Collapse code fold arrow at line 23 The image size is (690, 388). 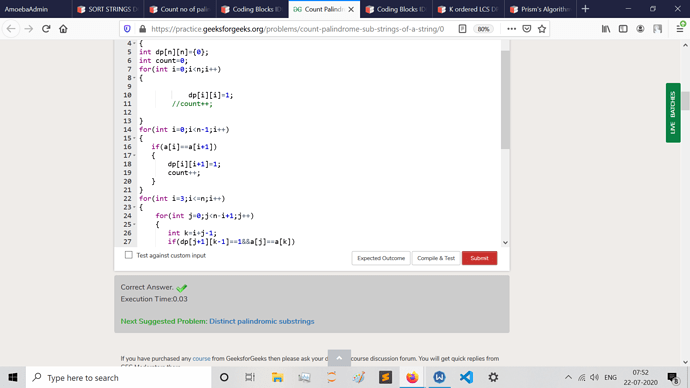pyautogui.click(x=134, y=207)
